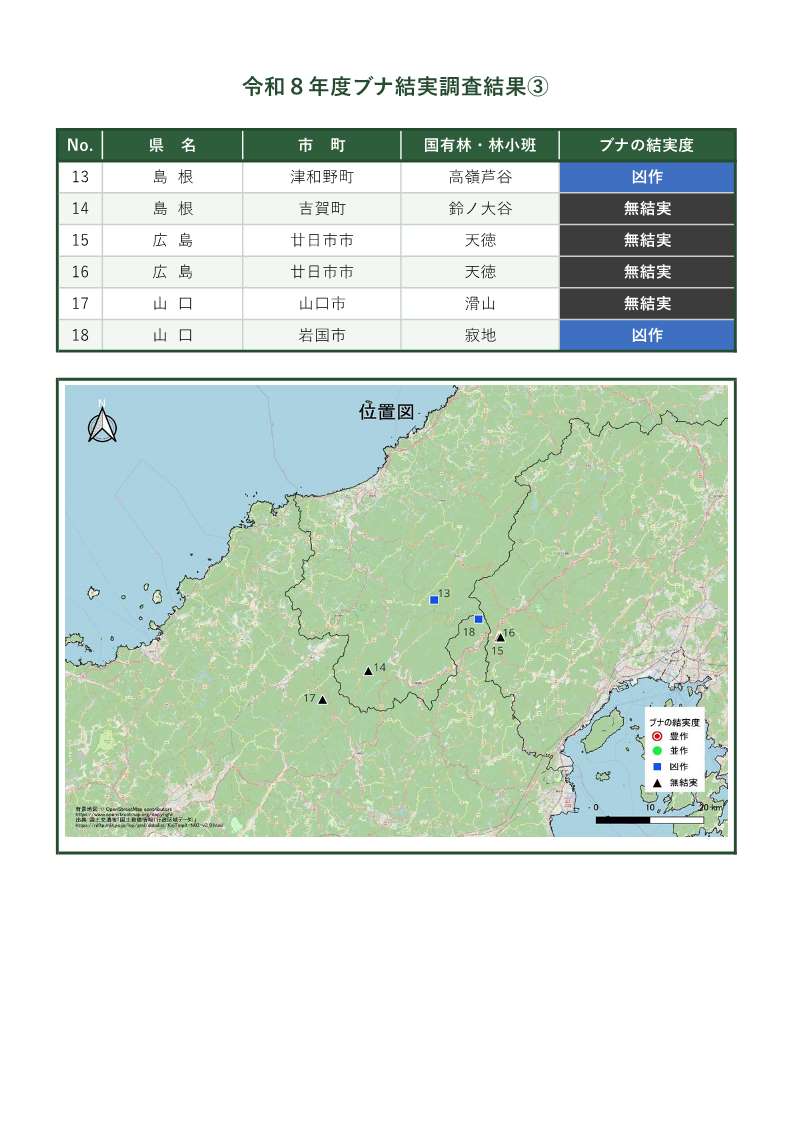Click 廿日市市 in row 16

(x=322, y=271)
